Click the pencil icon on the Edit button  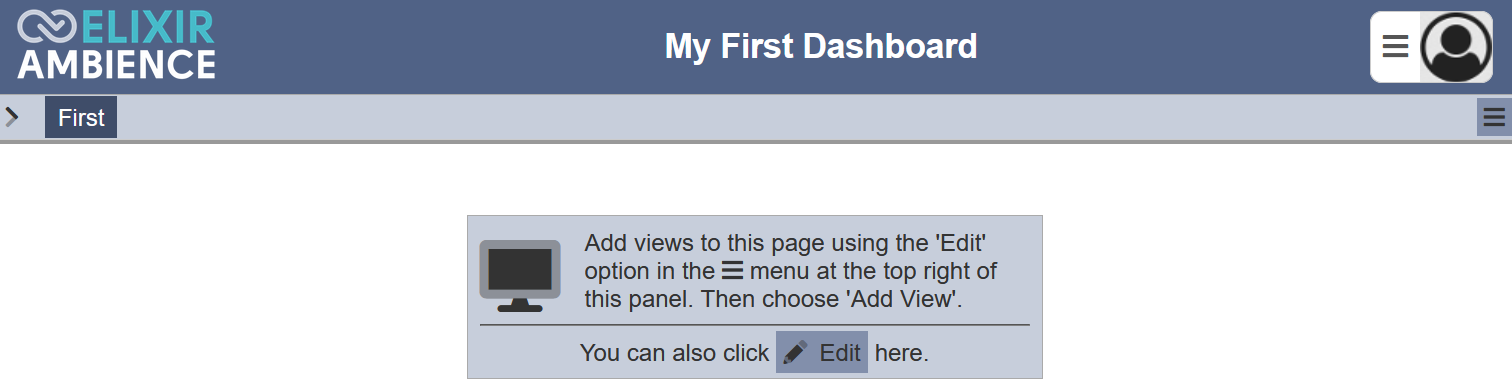[x=795, y=353]
